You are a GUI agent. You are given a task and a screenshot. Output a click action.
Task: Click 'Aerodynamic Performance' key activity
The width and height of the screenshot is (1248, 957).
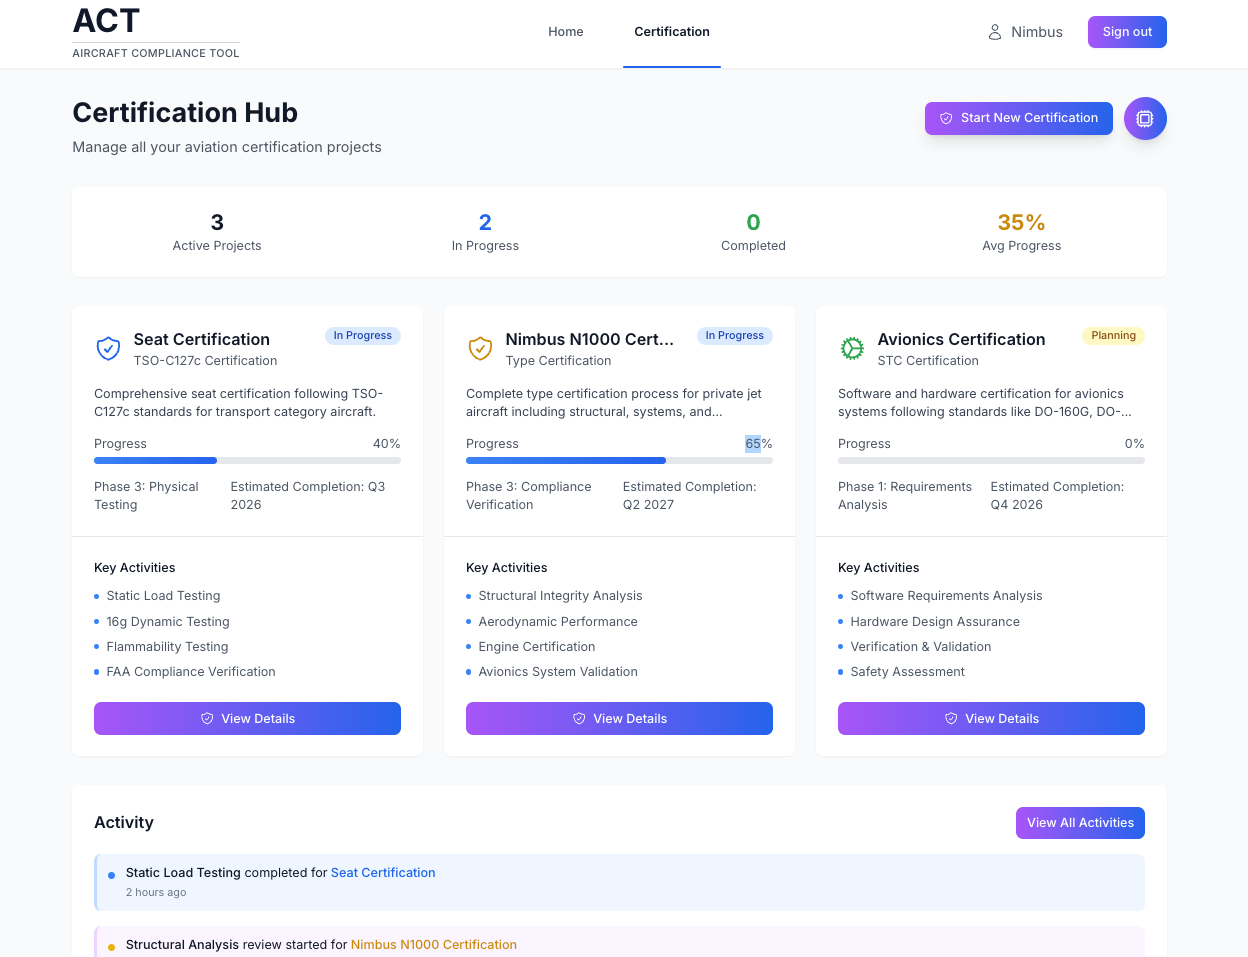[558, 622]
